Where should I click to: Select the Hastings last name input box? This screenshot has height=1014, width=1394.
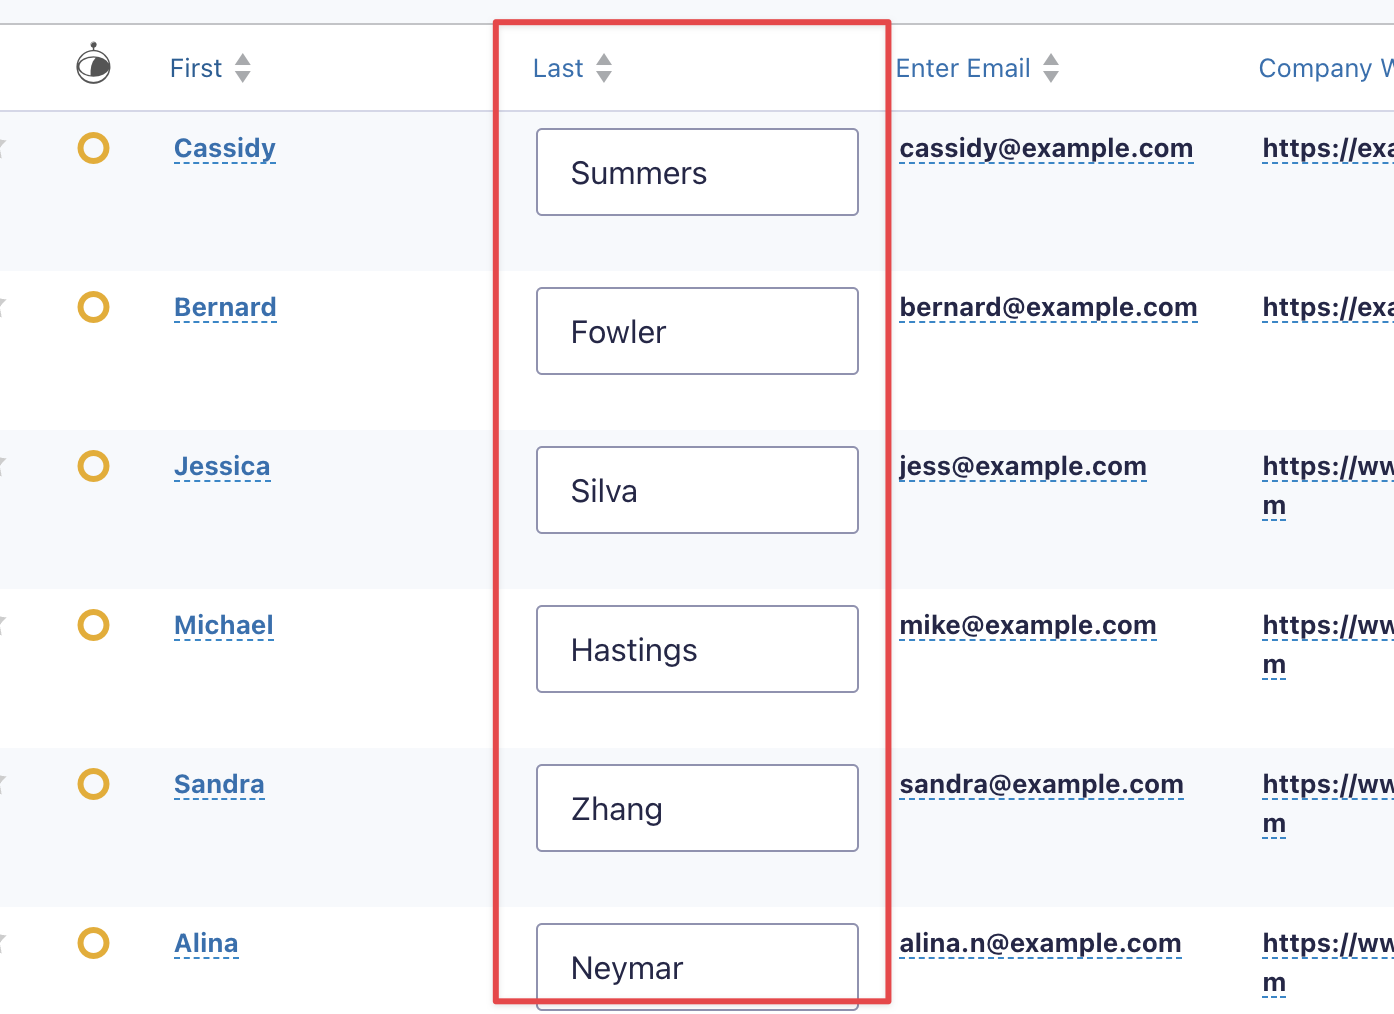[x=697, y=649]
